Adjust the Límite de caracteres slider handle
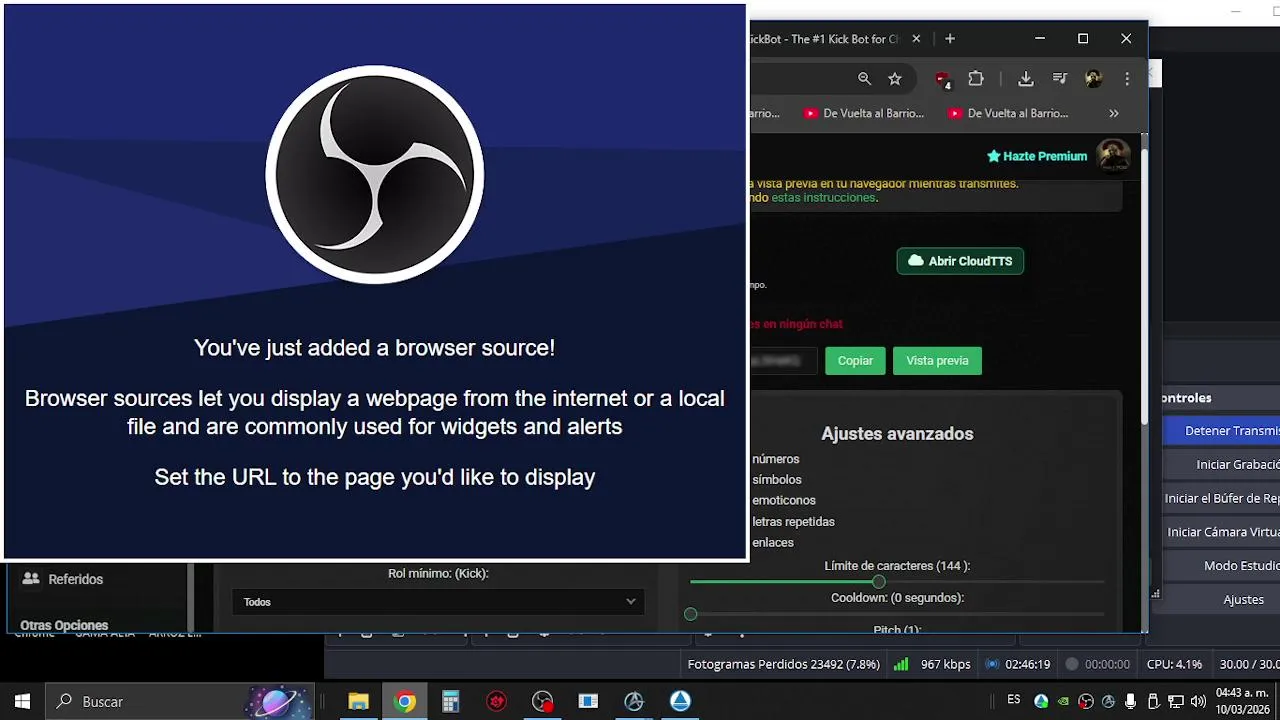 click(x=878, y=581)
